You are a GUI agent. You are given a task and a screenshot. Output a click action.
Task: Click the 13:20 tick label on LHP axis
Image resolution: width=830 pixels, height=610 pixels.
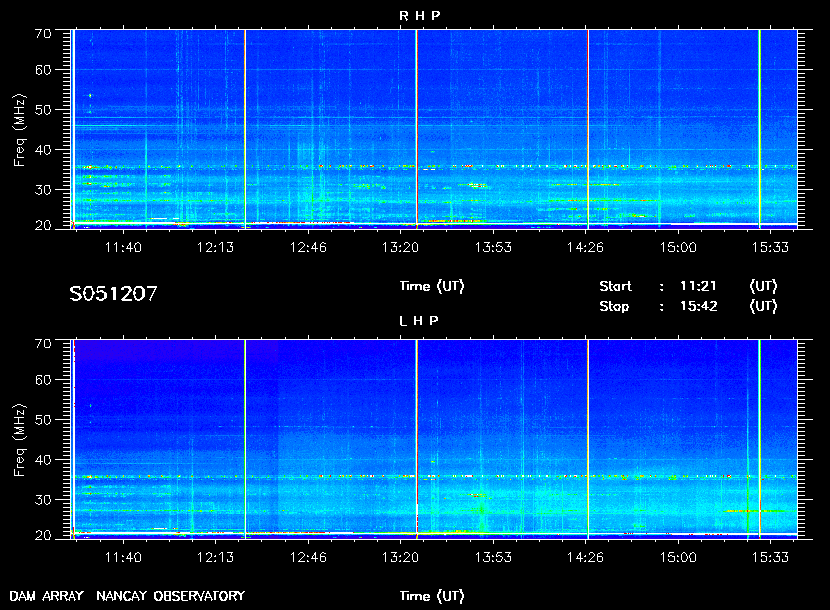[400, 557]
